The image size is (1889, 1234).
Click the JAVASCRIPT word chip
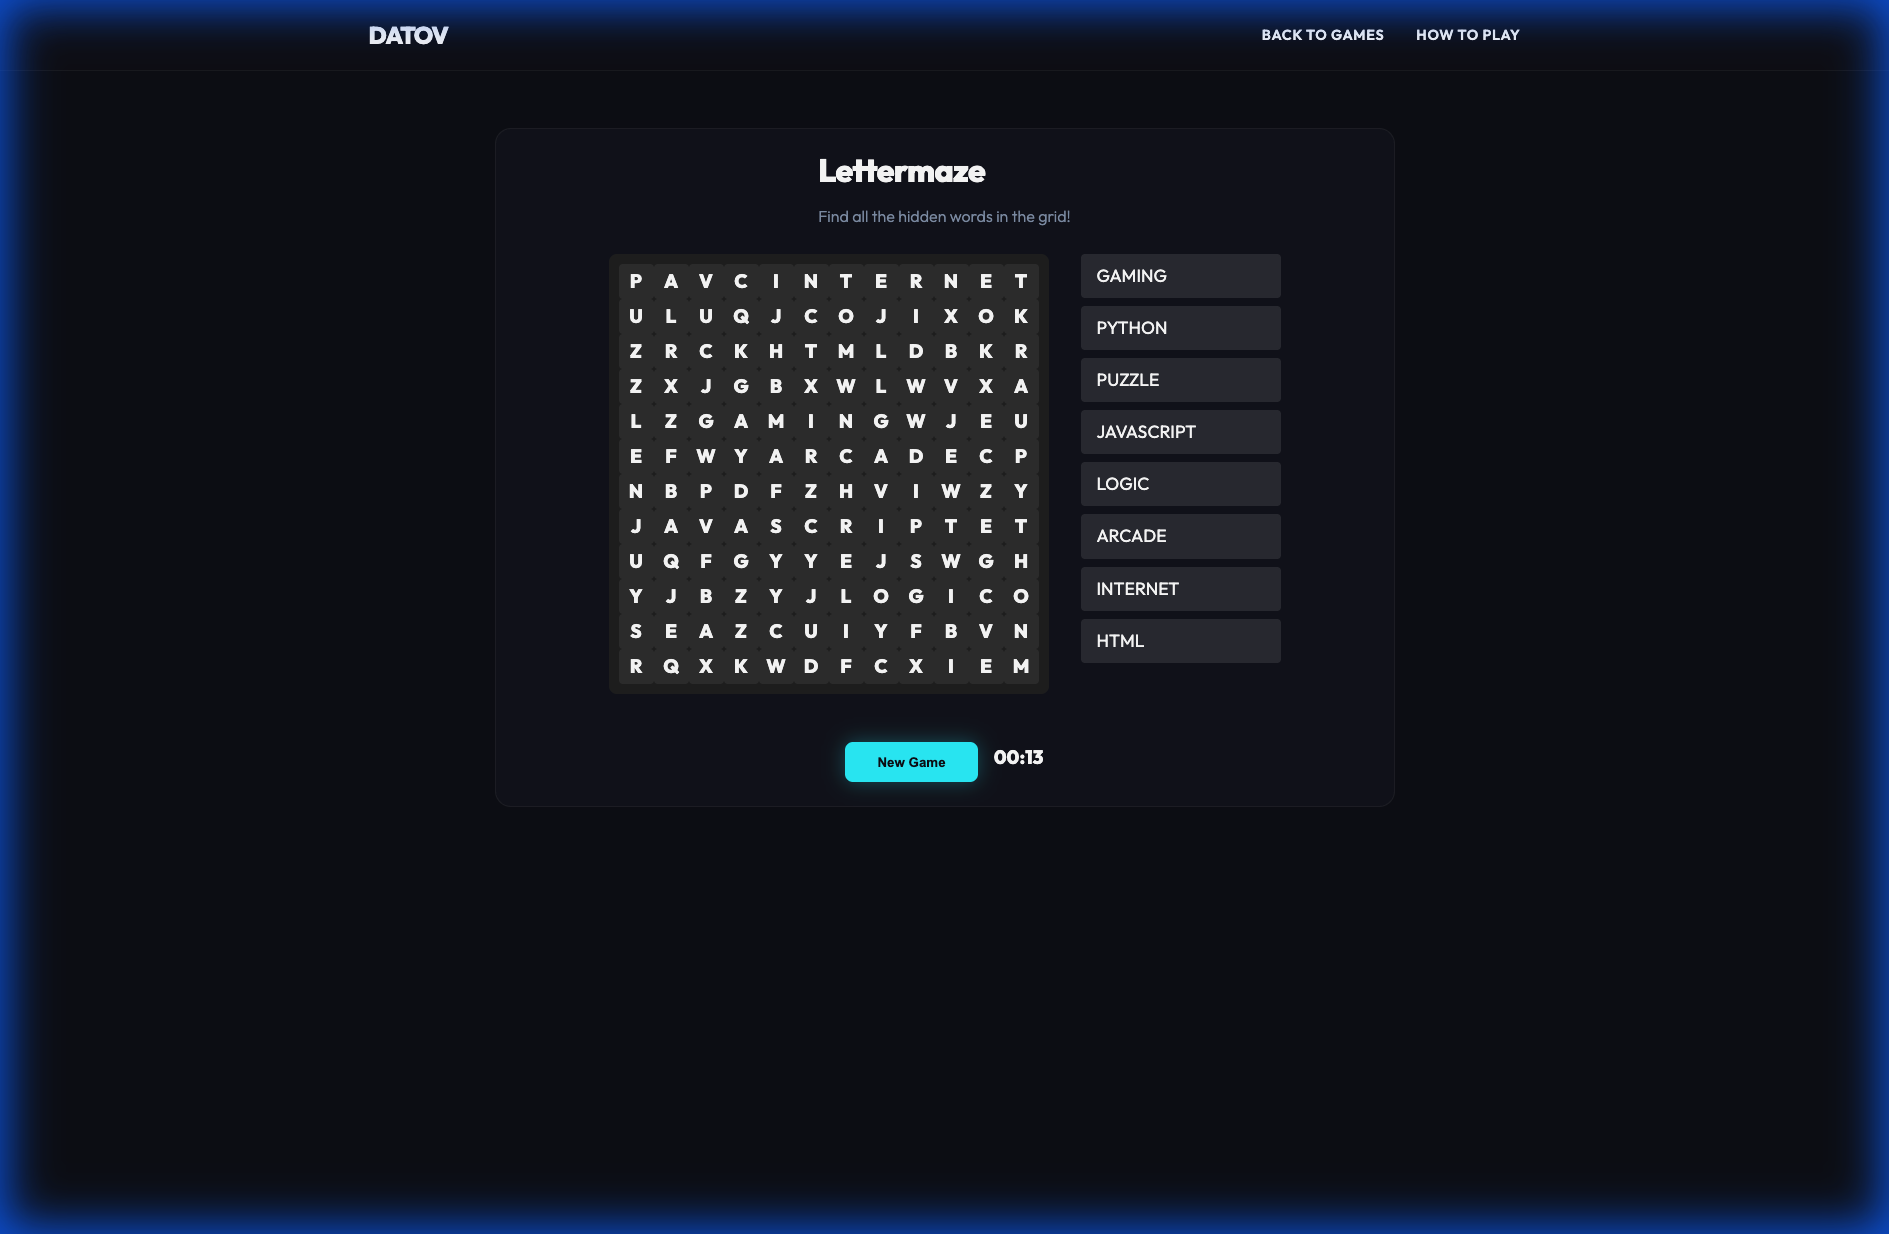(x=1180, y=431)
